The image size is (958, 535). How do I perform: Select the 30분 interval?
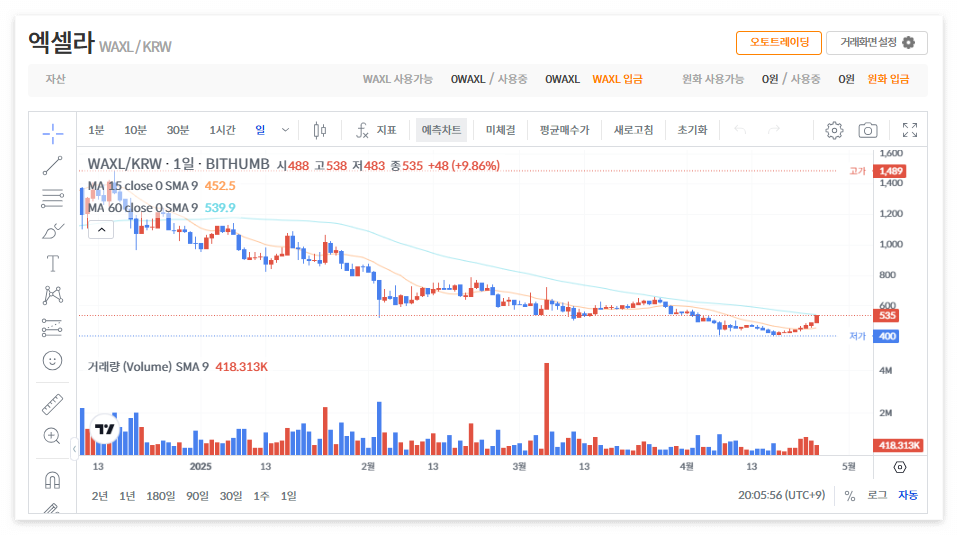[x=178, y=130]
